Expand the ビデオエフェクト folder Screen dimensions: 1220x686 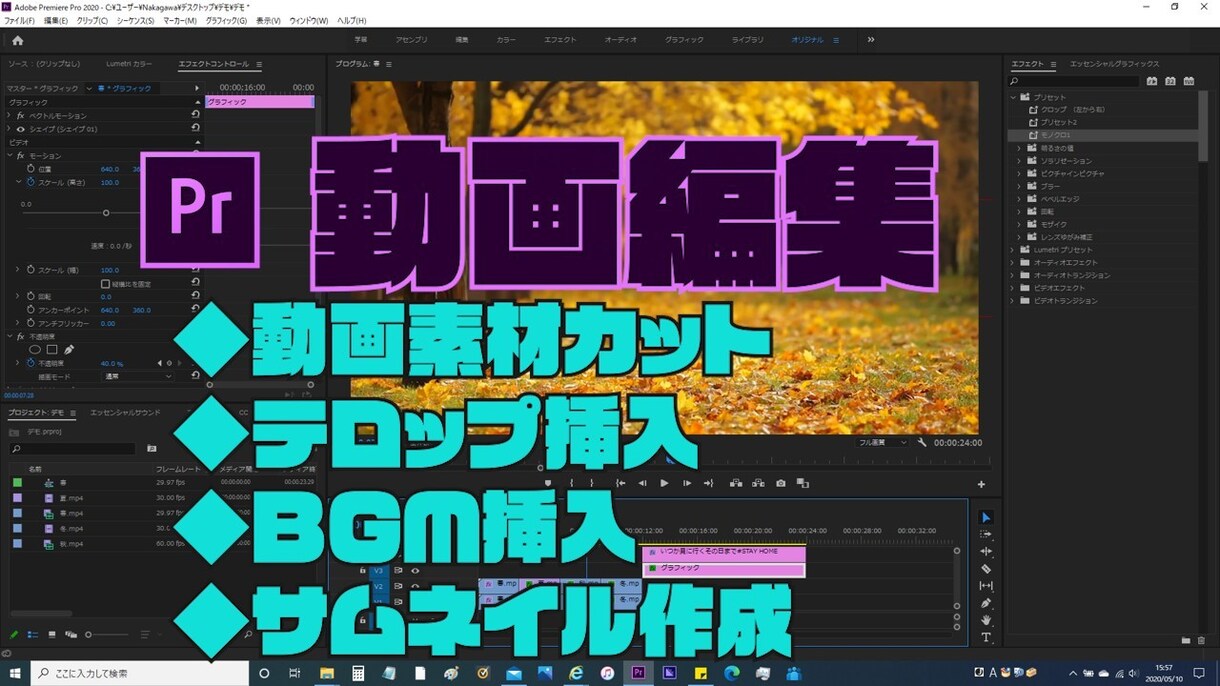click(x=1012, y=288)
